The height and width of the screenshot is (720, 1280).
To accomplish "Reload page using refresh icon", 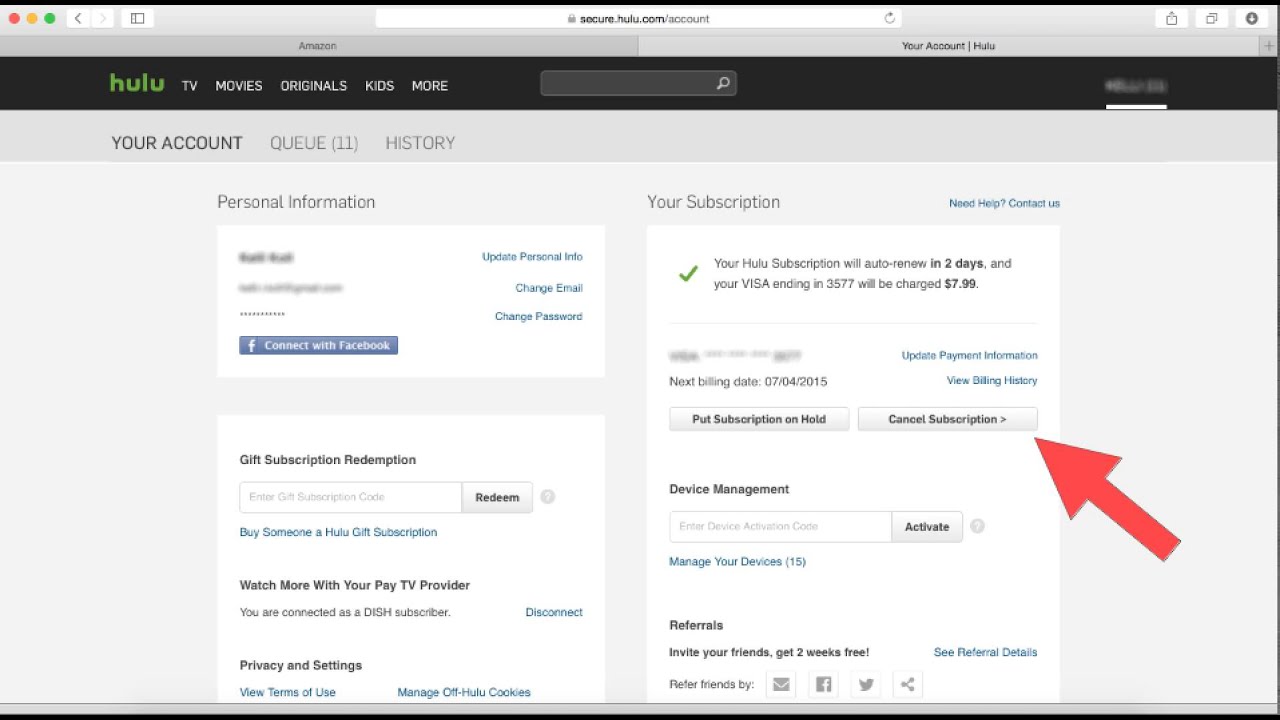I will [x=889, y=18].
